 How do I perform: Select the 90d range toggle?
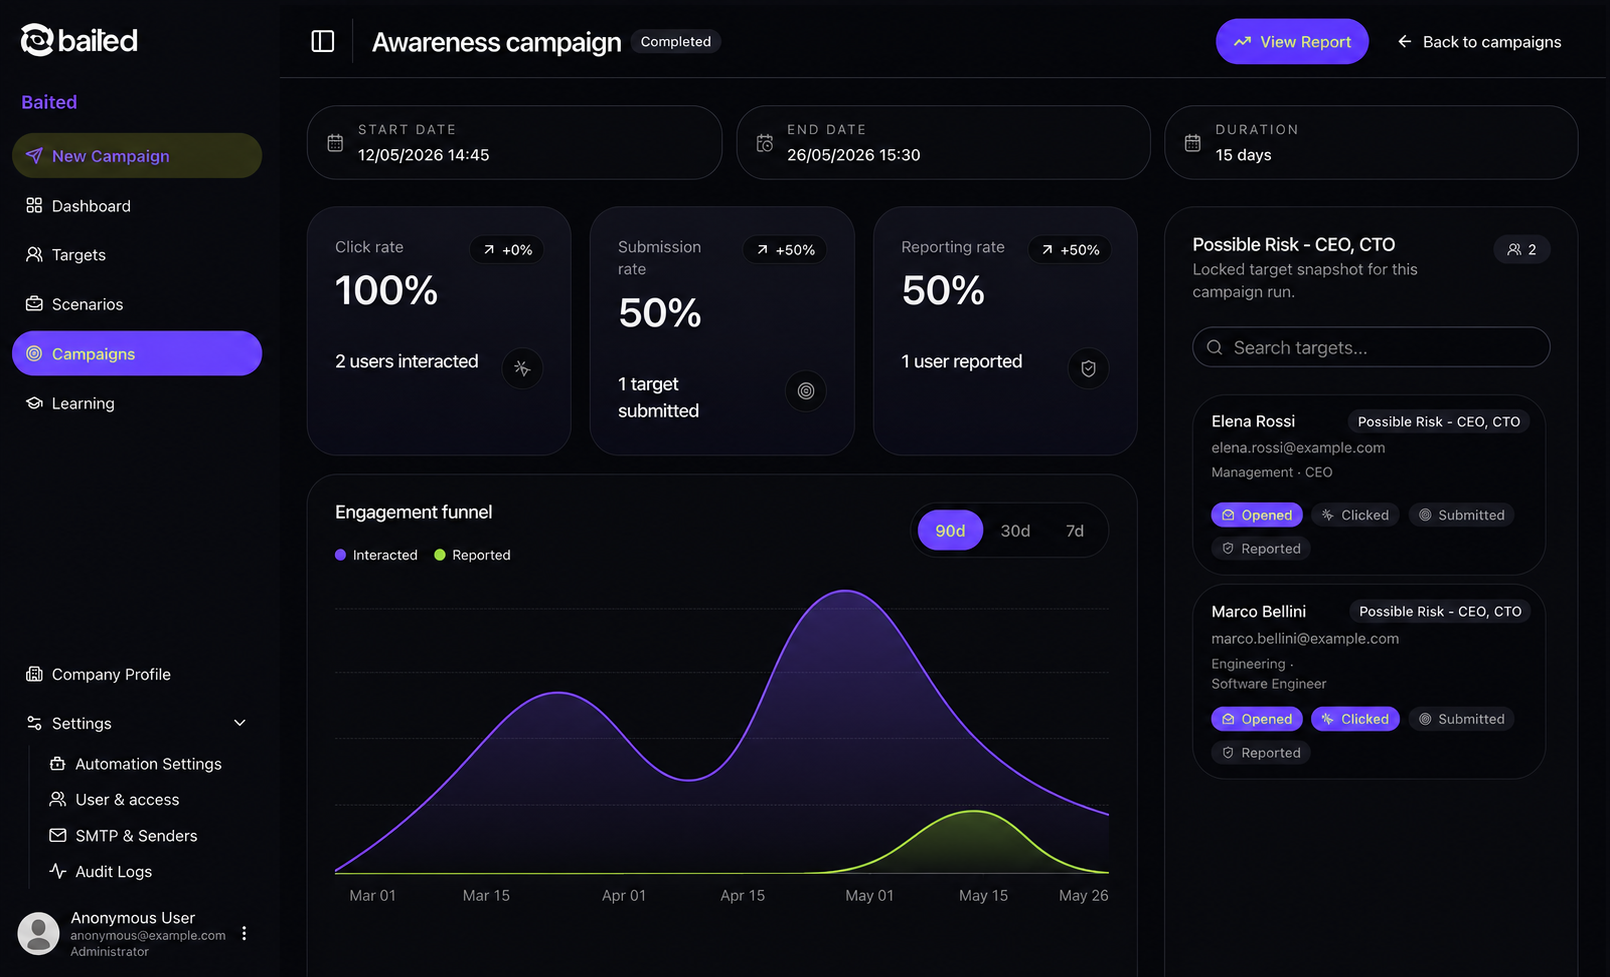950,530
